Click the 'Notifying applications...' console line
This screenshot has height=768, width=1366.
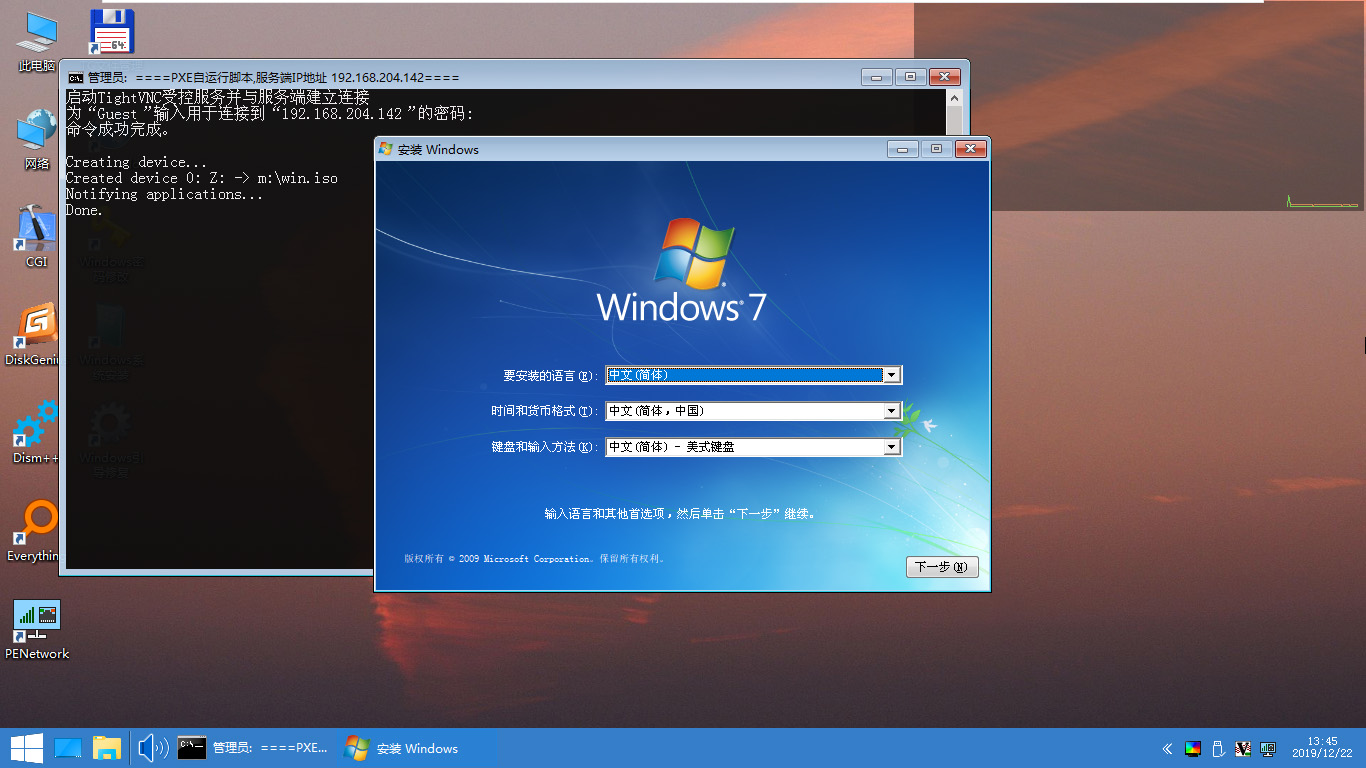(165, 194)
